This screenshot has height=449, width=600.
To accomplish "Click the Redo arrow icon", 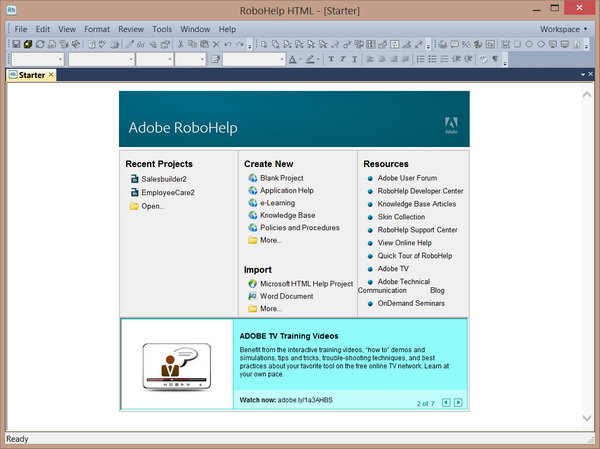I will tap(240, 44).
